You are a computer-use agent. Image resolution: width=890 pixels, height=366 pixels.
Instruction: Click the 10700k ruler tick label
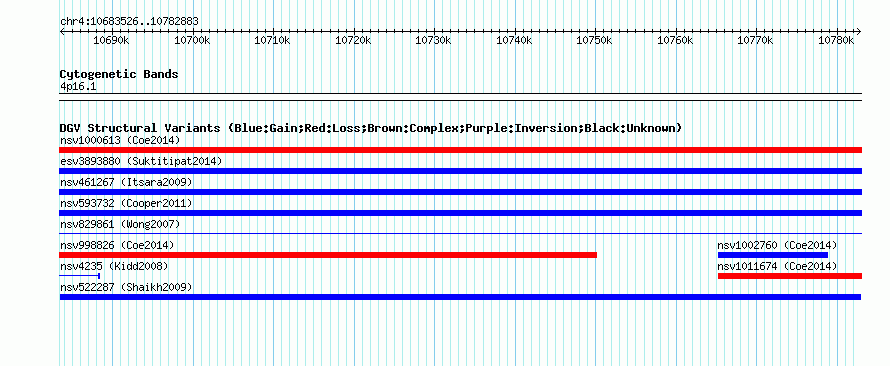click(x=192, y=41)
